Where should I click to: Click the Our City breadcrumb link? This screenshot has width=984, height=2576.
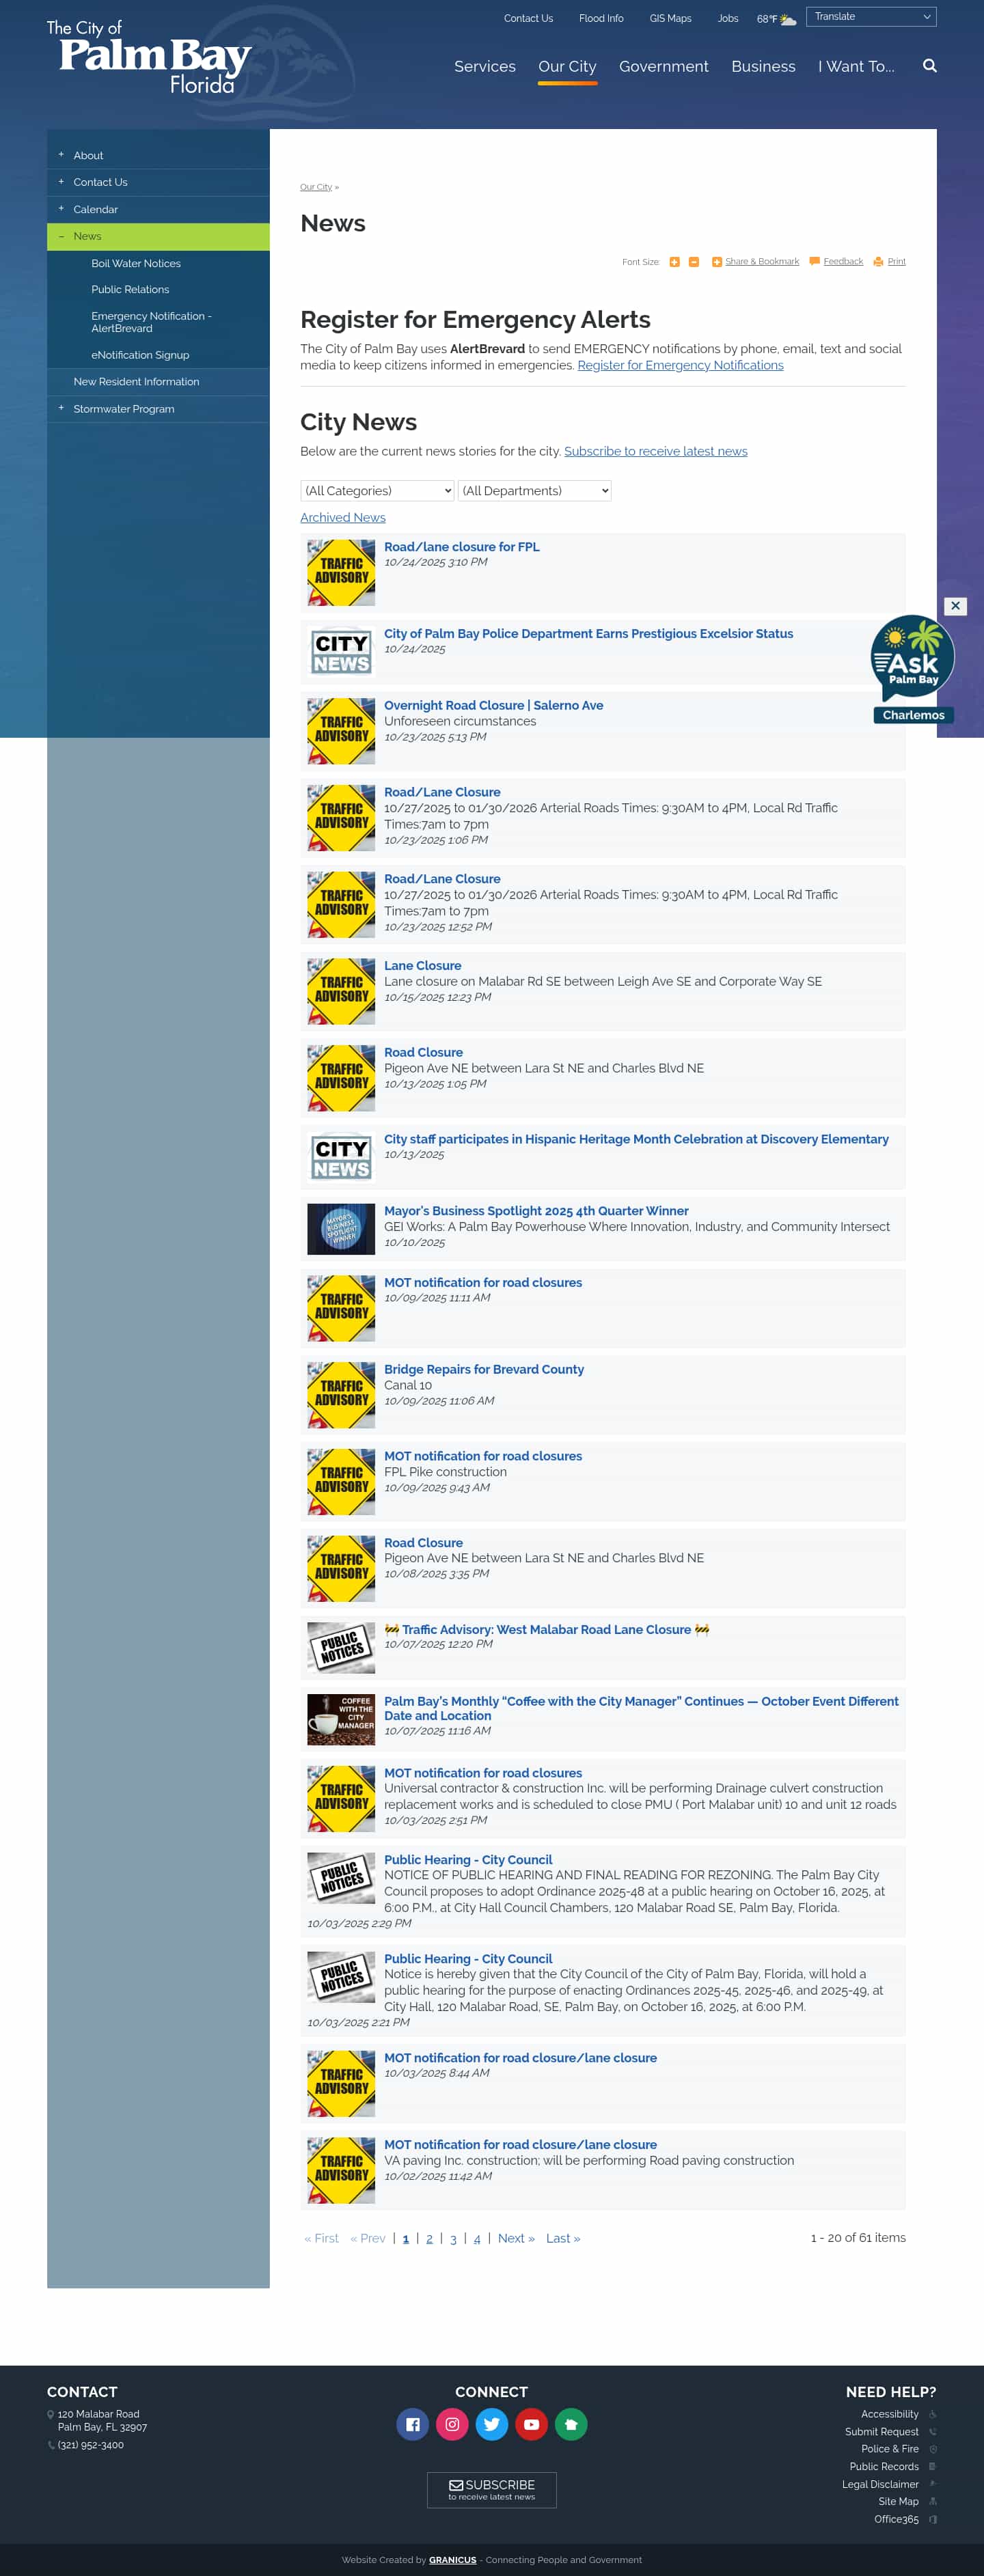(316, 188)
